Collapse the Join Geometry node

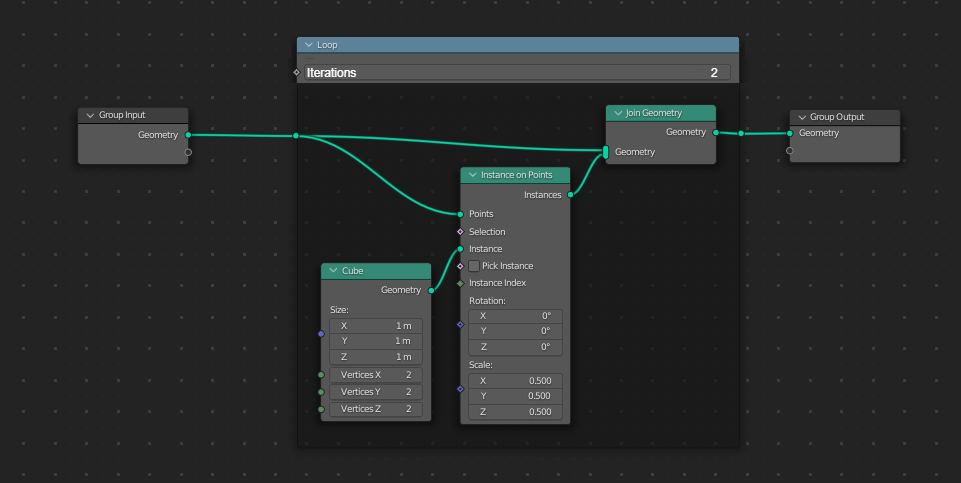(618, 113)
